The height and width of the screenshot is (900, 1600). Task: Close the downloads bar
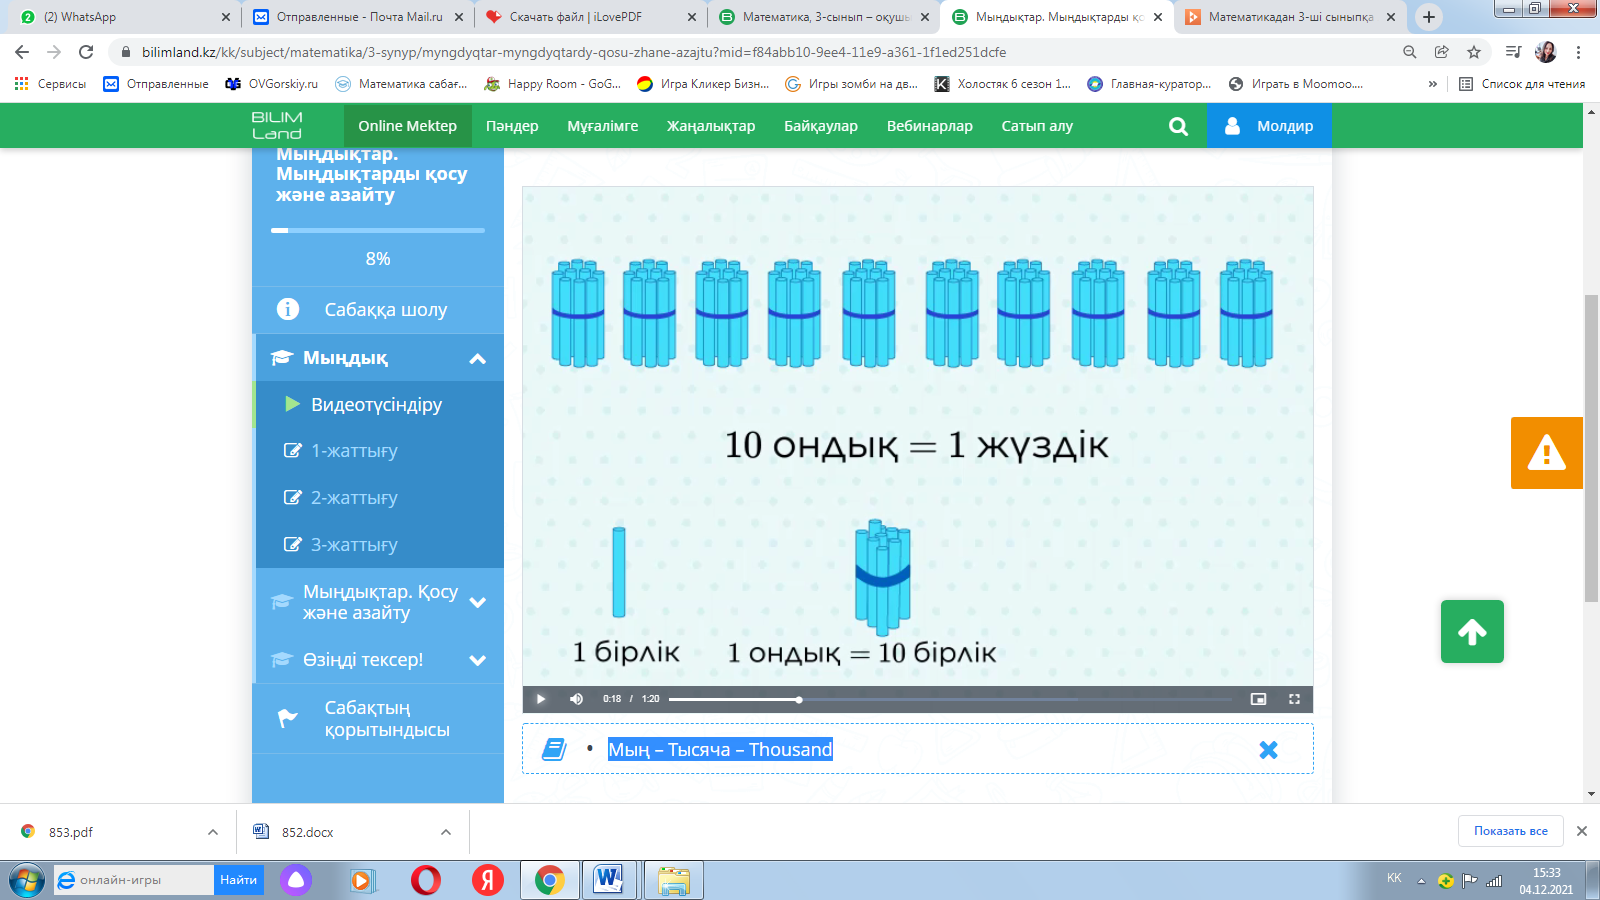1582,831
